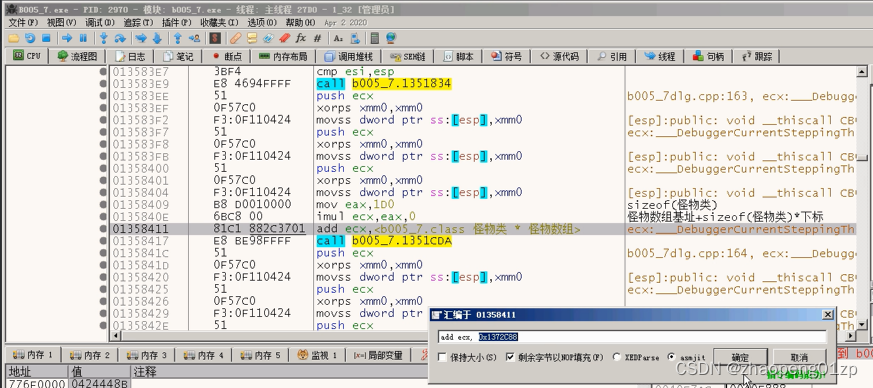Viewport: 873px width, 388px height.
Task: Click the assemble instruction input field
Action: click(x=632, y=337)
